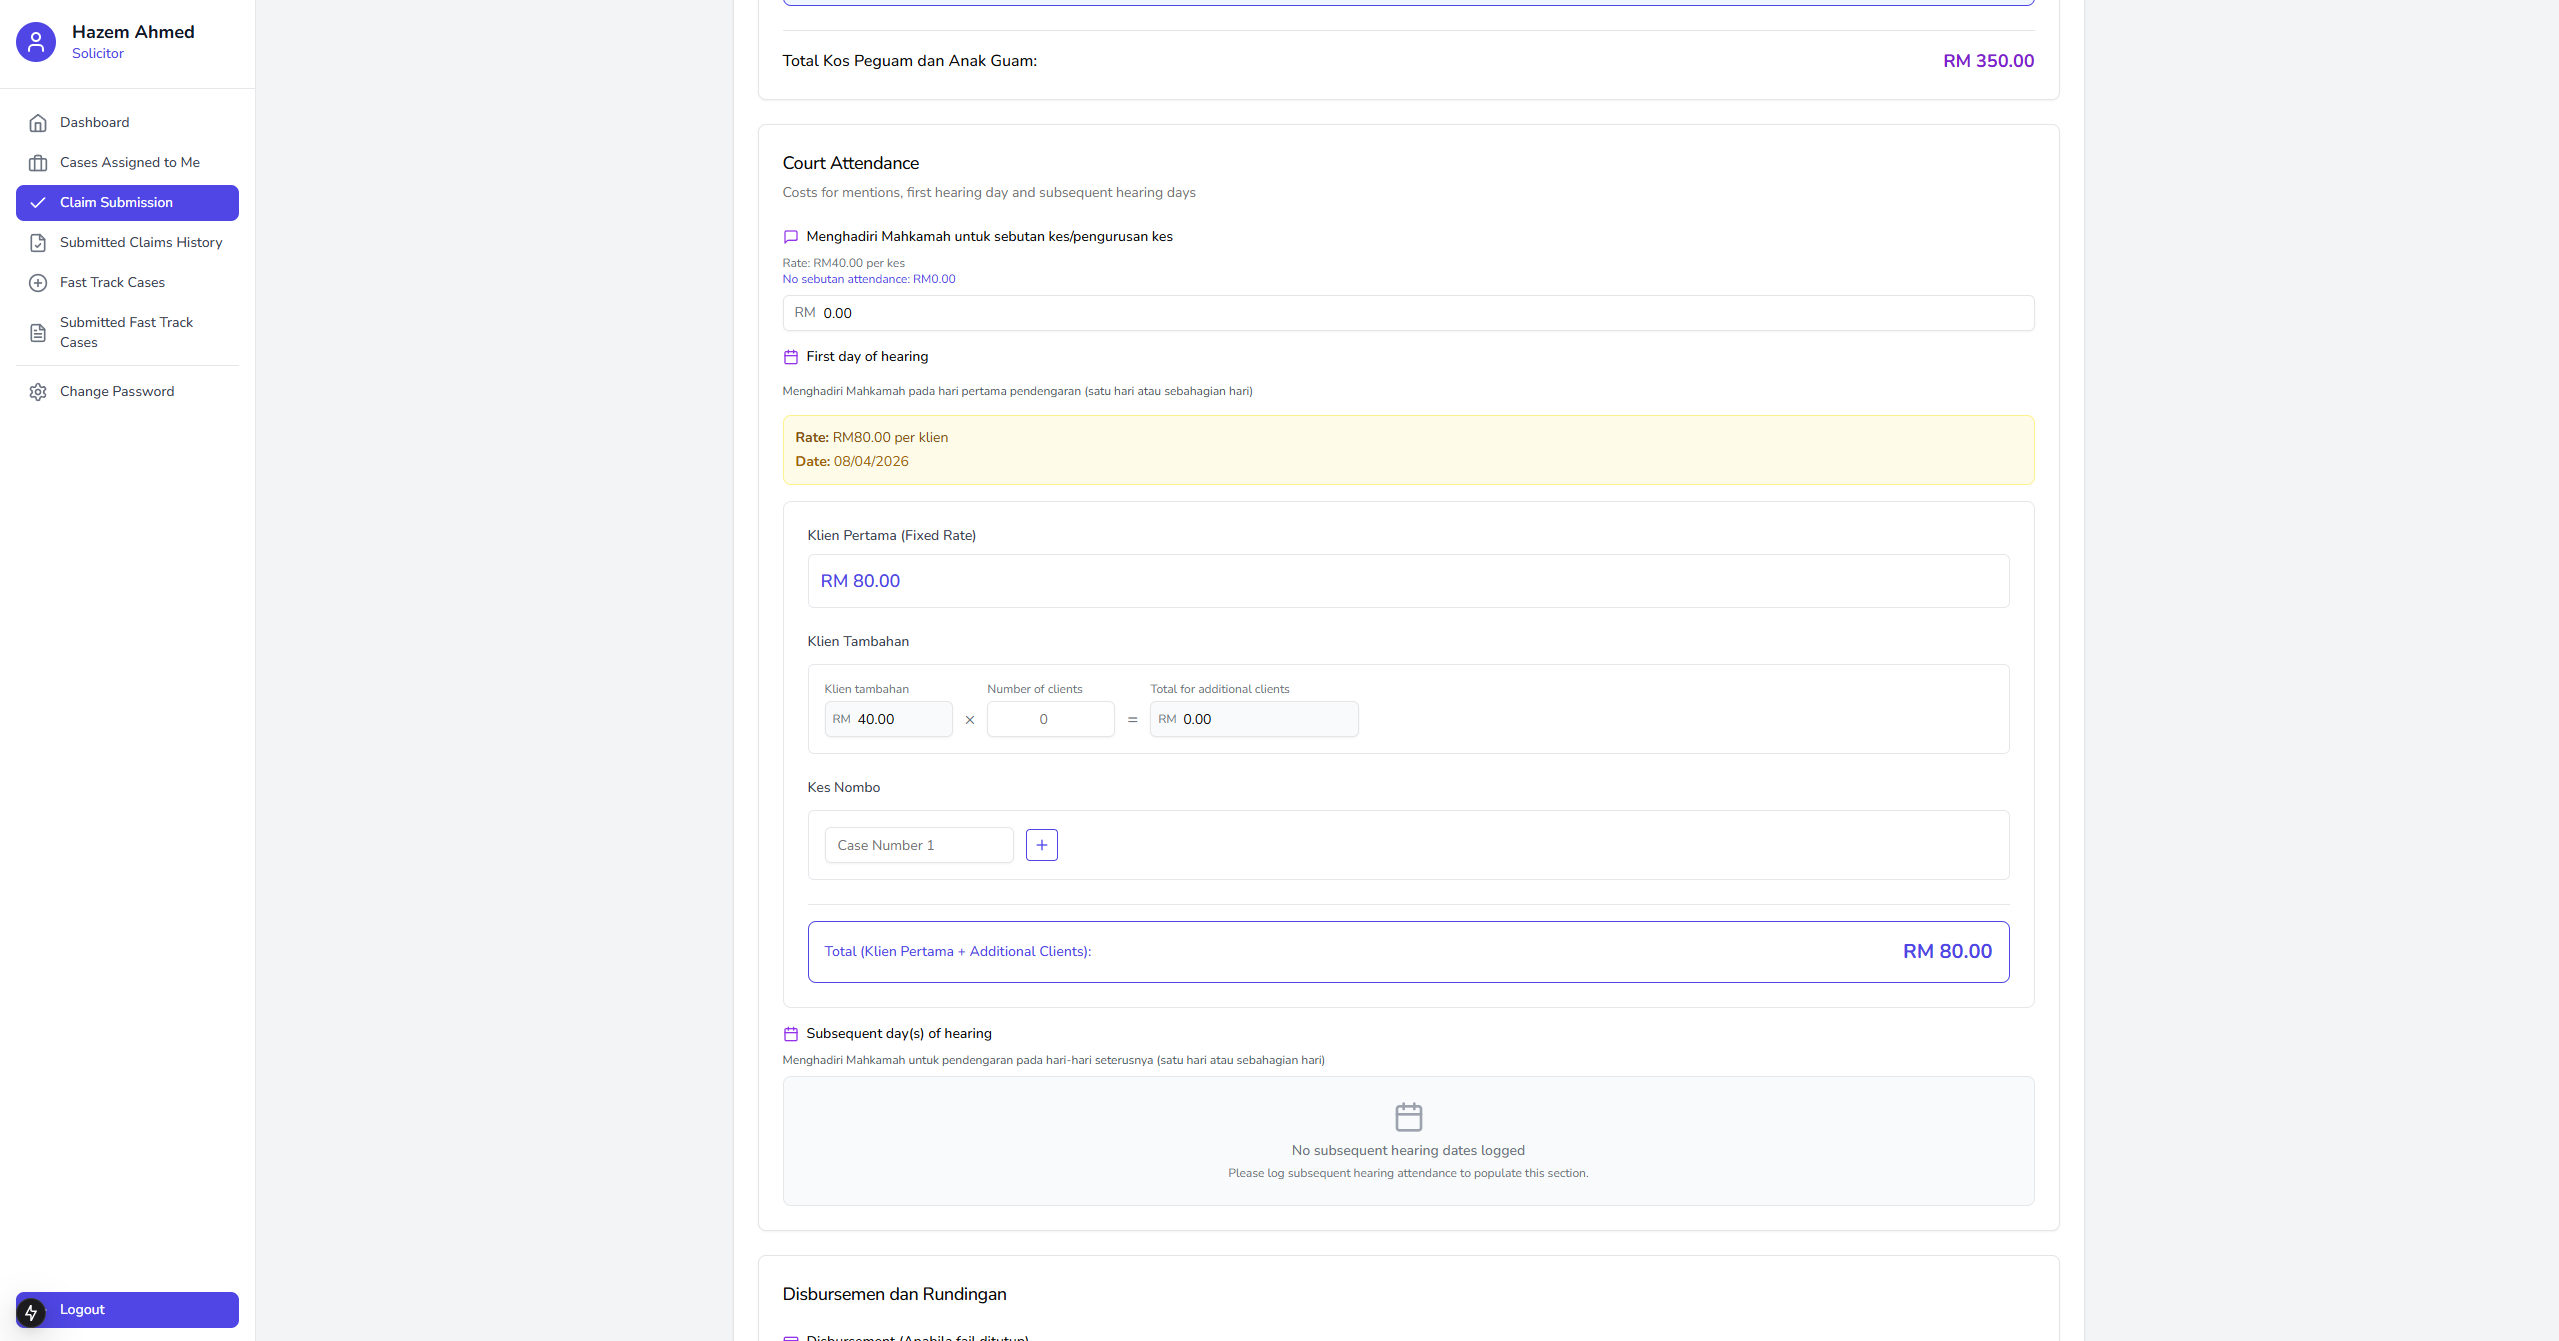Image resolution: width=2559 pixels, height=1341 pixels.
Task: Open Claim Submission menu item
Action: click(x=127, y=203)
